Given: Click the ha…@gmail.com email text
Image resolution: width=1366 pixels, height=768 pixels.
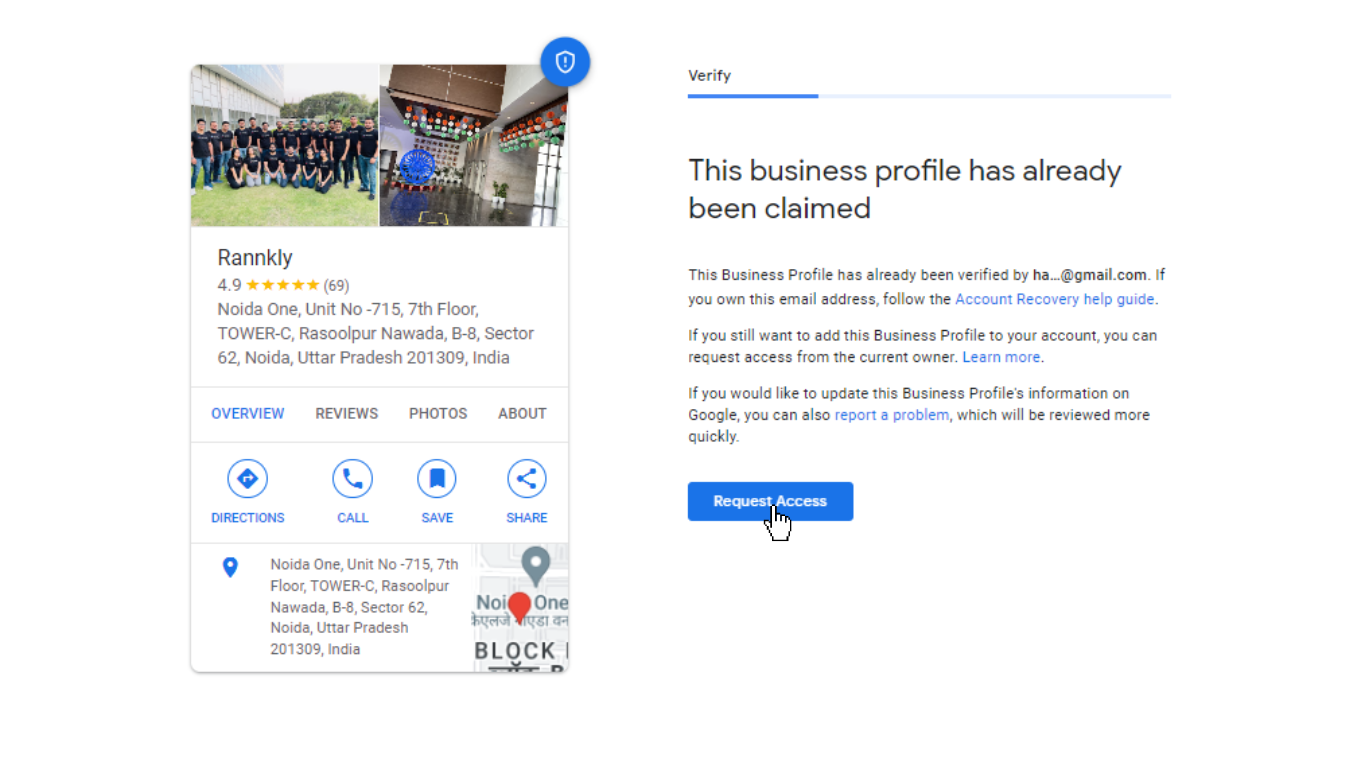Looking at the screenshot, I should pos(1089,275).
